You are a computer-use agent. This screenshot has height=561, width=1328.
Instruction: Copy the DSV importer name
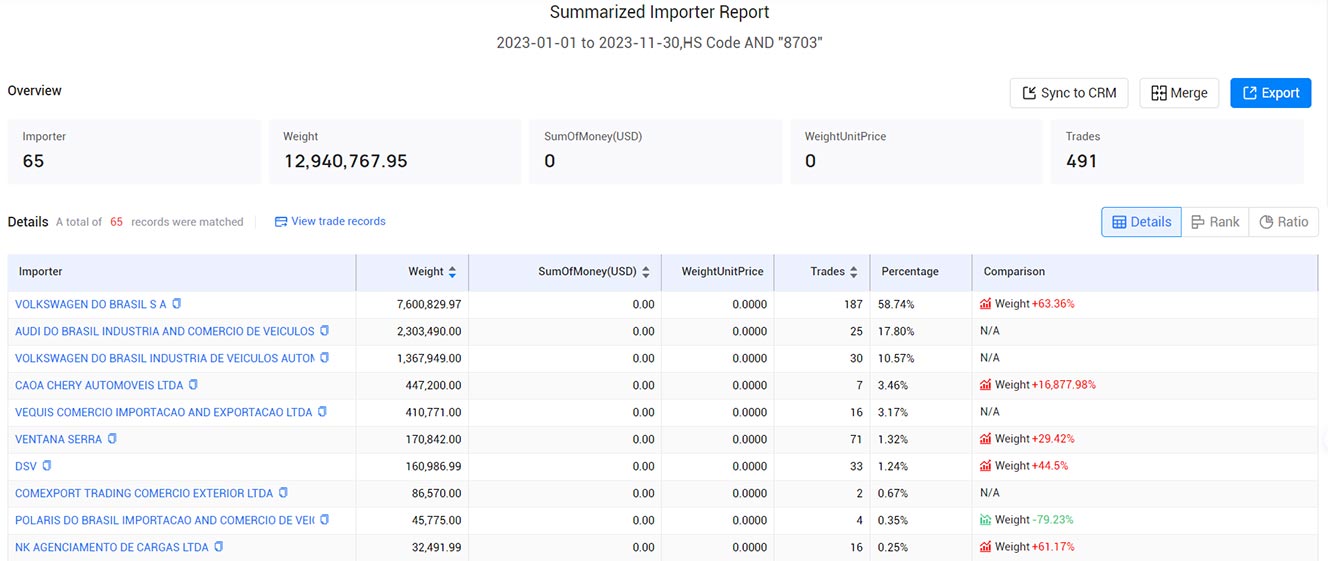pyautogui.click(x=47, y=466)
